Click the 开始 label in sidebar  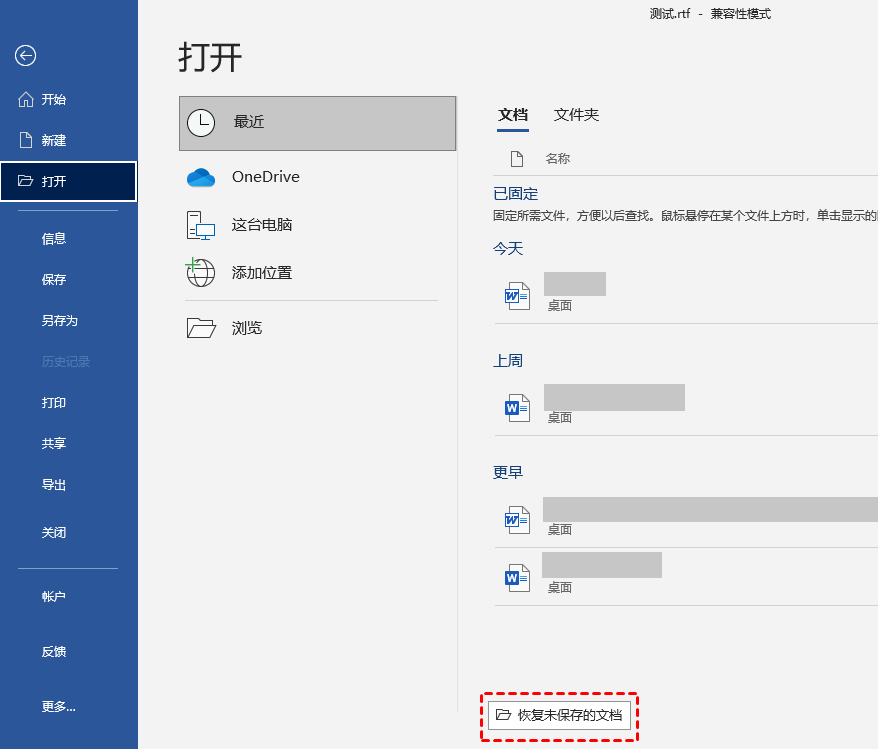click(x=54, y=100)
